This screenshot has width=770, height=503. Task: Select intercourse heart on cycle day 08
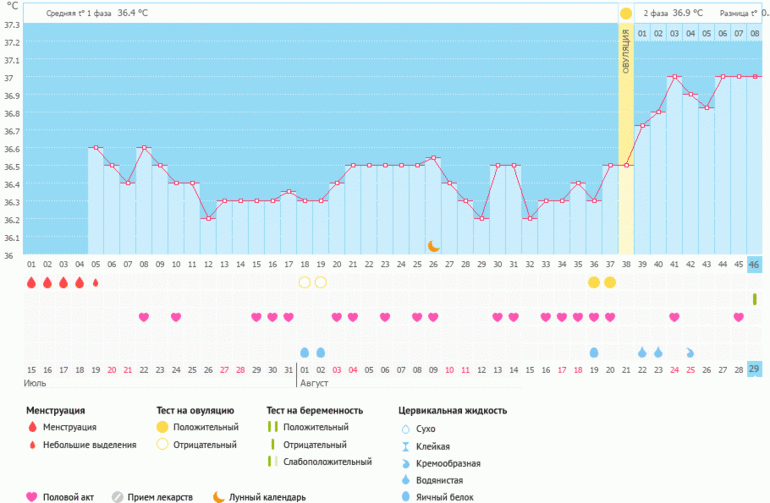(x=144, y=317)
